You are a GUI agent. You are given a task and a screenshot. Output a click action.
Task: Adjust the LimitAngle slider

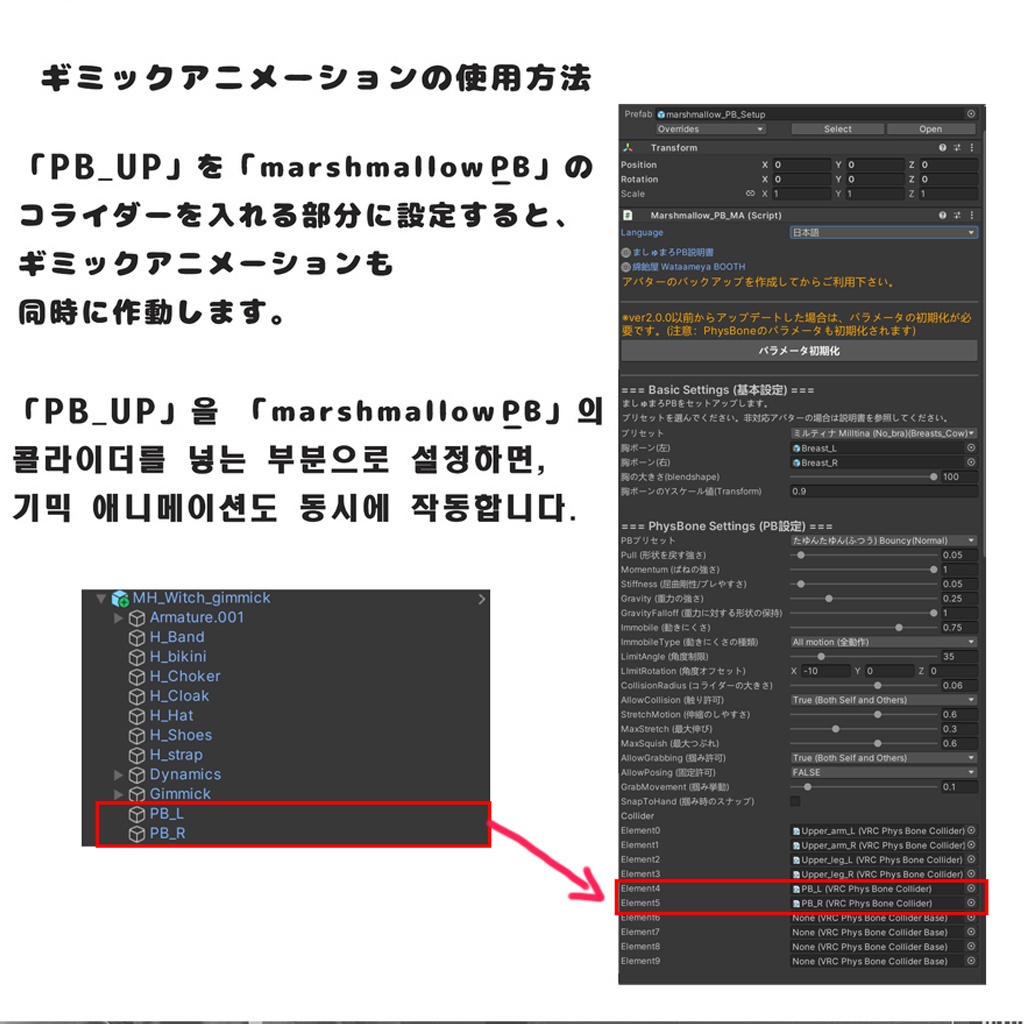863,656
